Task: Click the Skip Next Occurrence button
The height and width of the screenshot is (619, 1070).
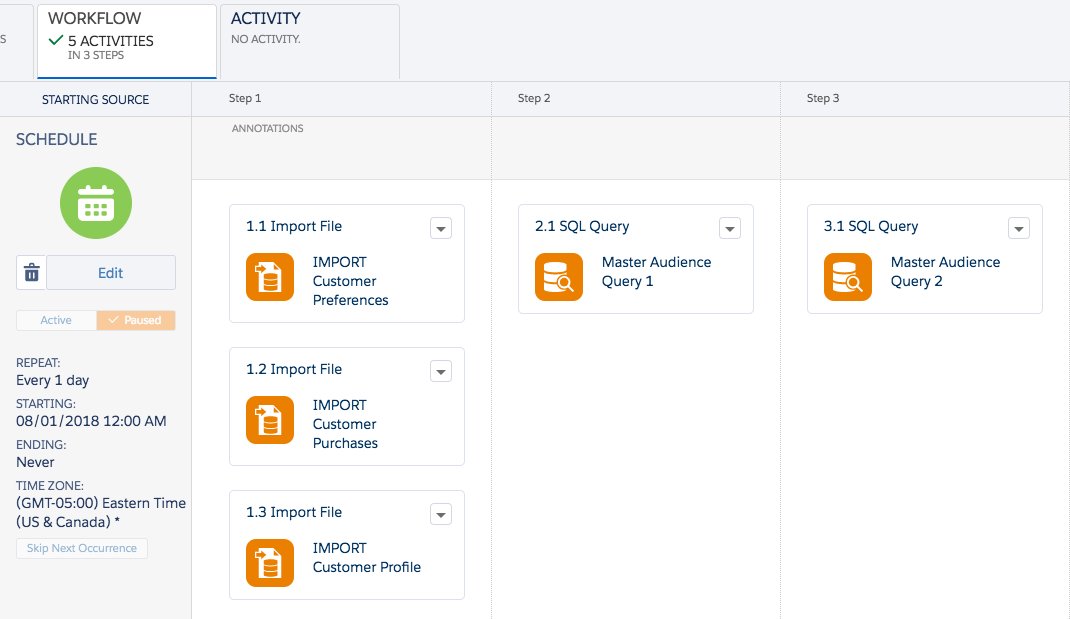Action: 82,548
